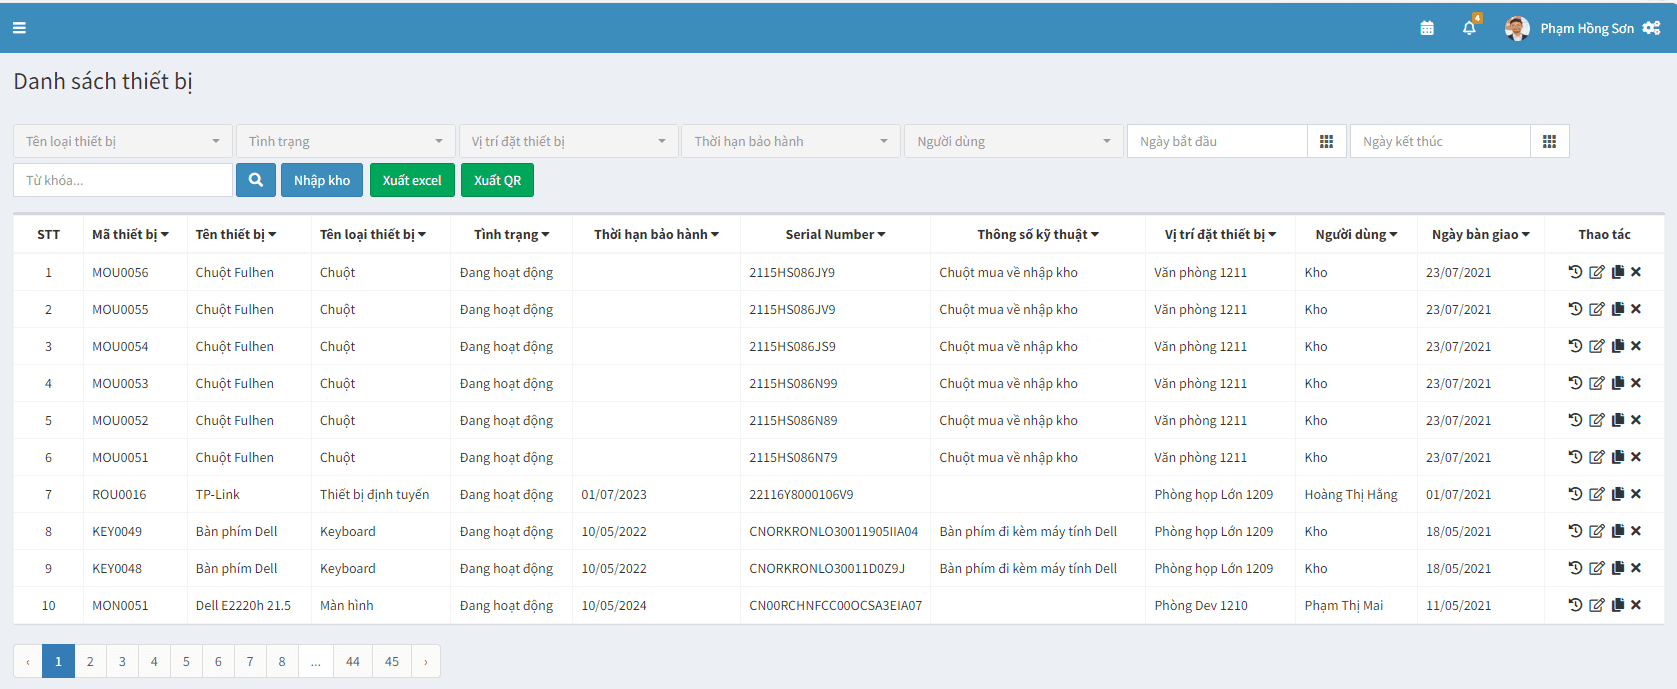1677x689 pixels.
Task: Expand the Người dùng filter dropdown
Action: pos(1014,141)
